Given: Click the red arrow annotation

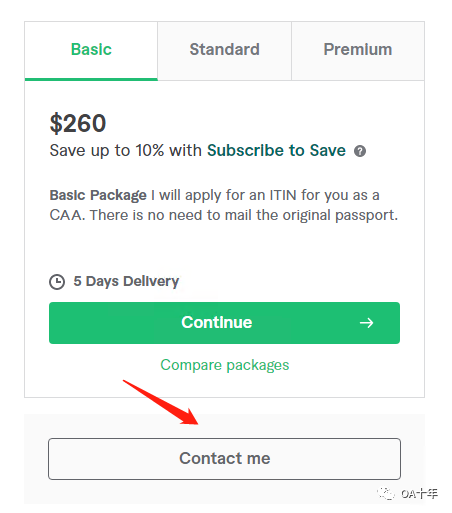Looking at the screenshot, I should point(161,402).
